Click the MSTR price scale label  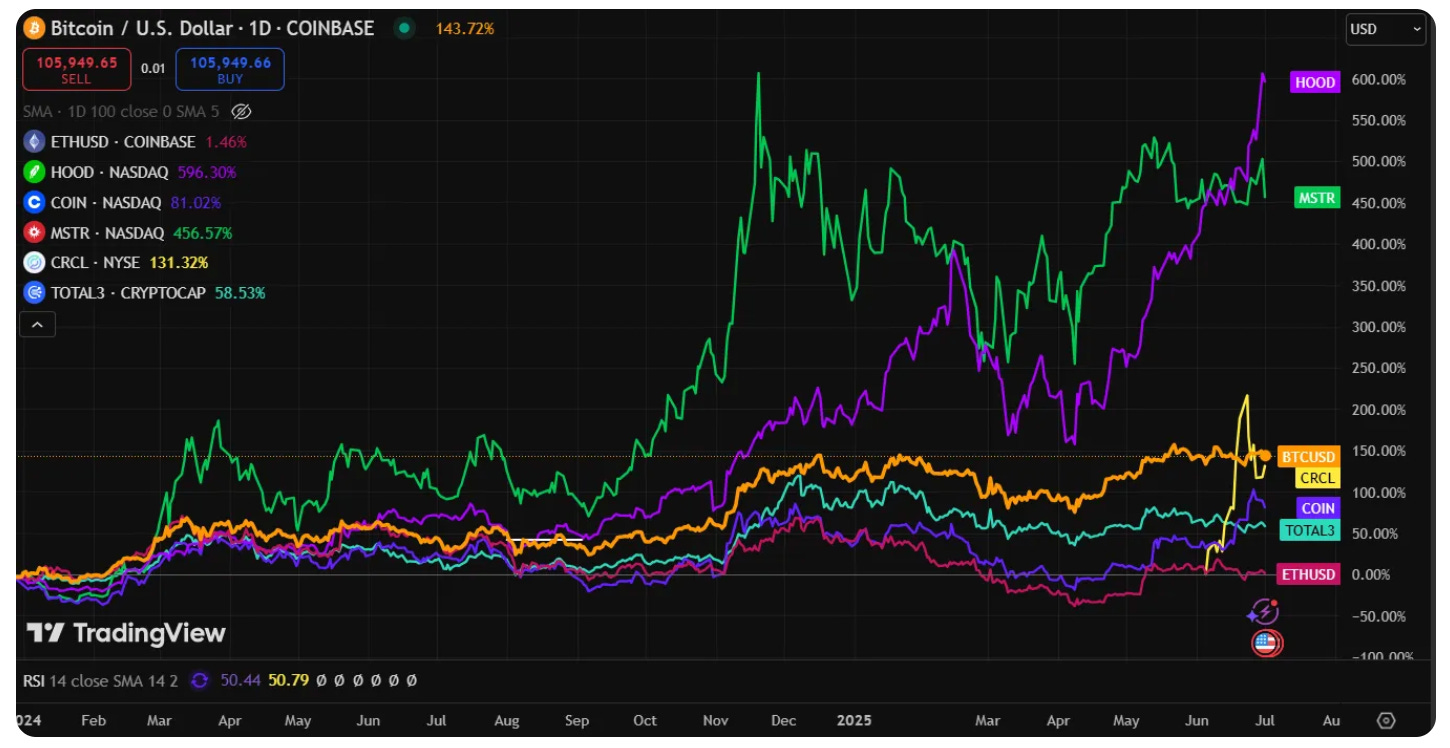pyautogui.click(x=1316, y=198)
